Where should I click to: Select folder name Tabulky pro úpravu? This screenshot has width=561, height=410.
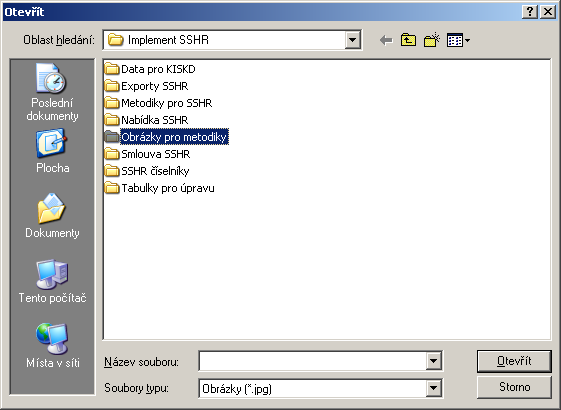point(168,188)
